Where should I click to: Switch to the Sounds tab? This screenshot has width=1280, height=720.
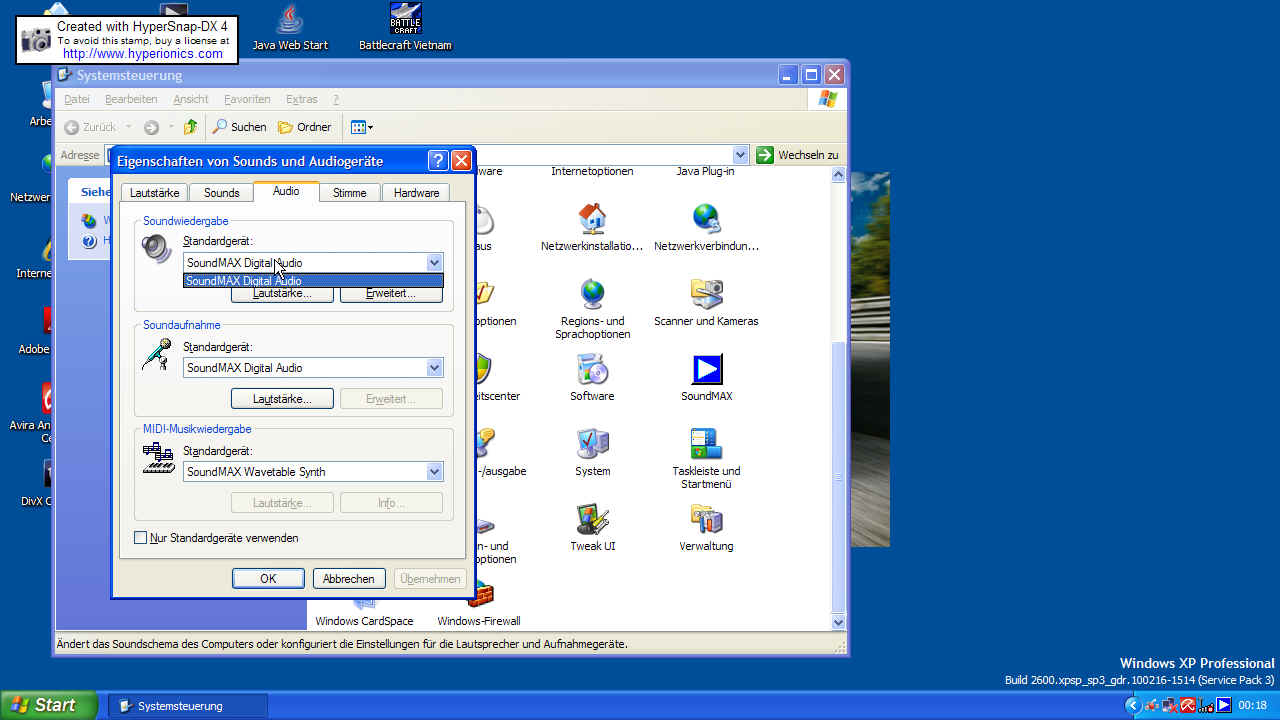pyautogui.click(x=221, y=193)
